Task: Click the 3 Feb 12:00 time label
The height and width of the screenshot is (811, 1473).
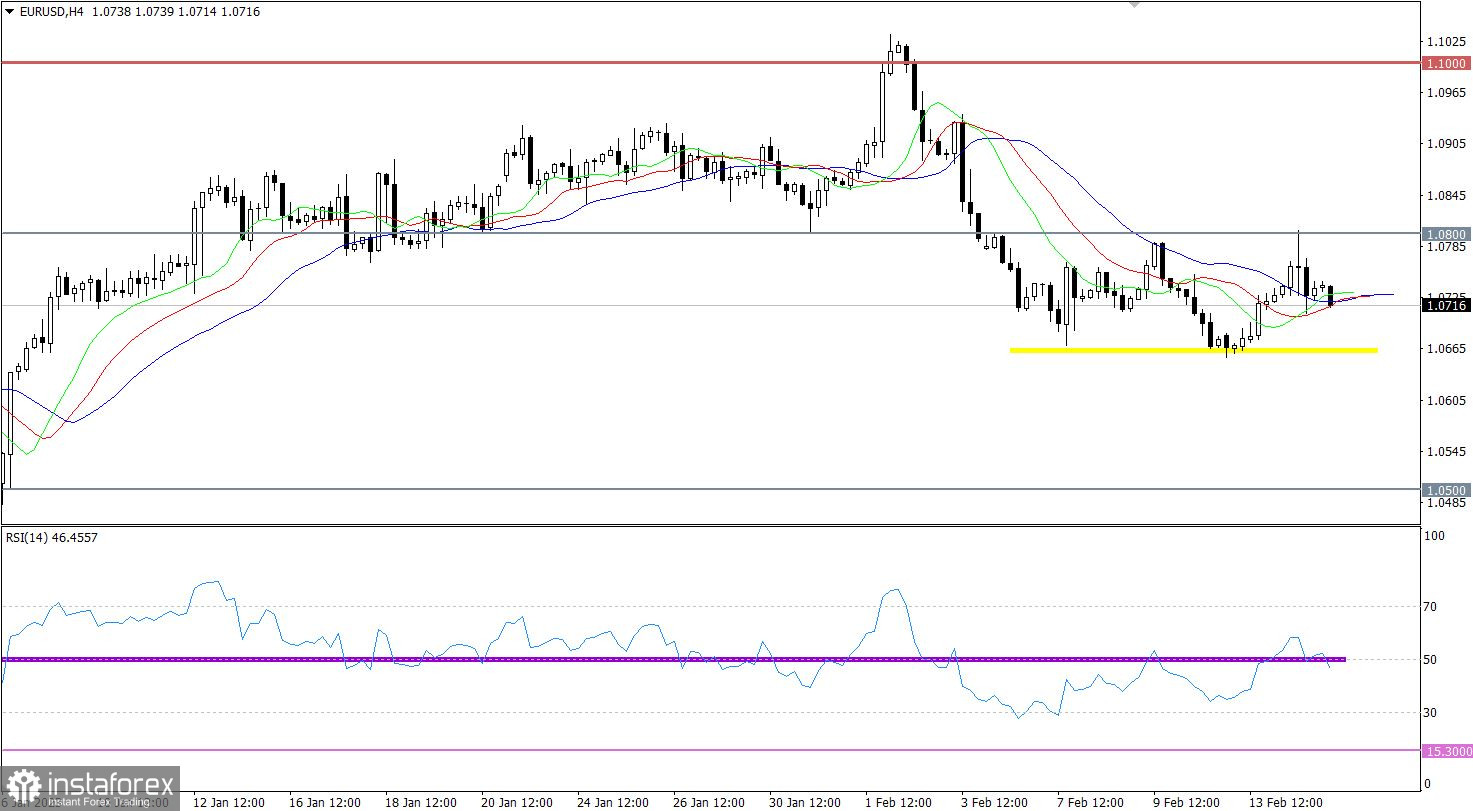Action: pyautogui.click(x=994, y=803)
